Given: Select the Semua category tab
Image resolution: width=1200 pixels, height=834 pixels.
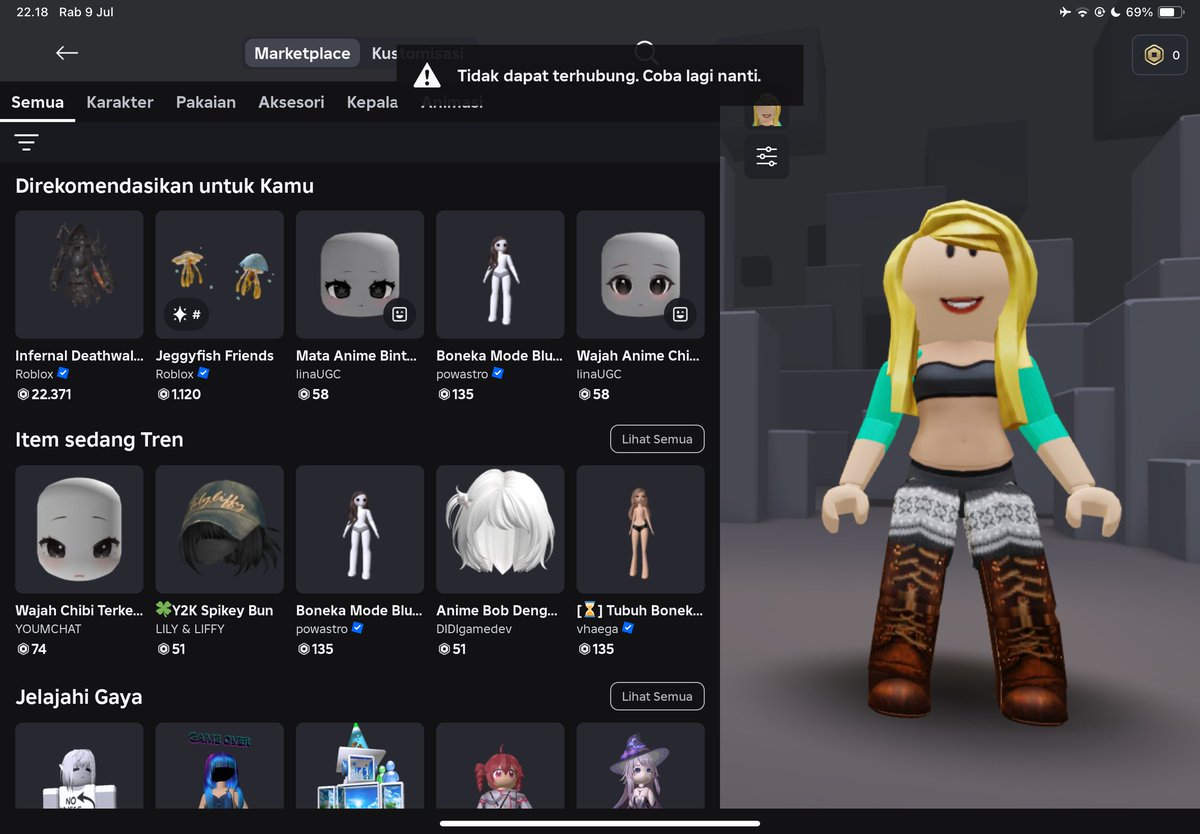Looking at the screenshot, I should pyautogui.click(x=38, y=102).
